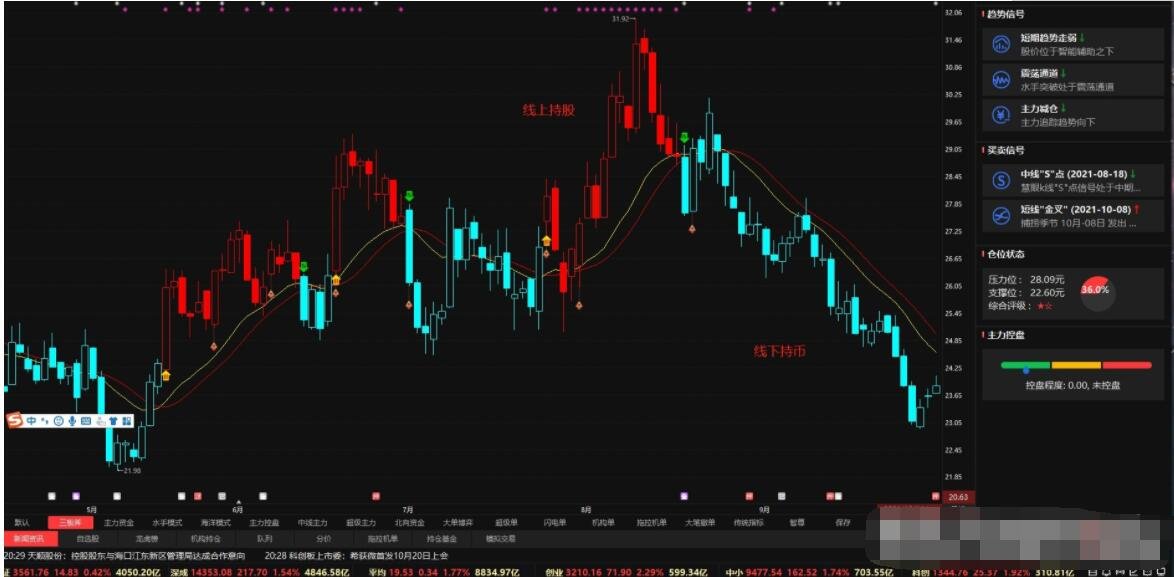Click the circled S icon for 中线S点
Screen dimensions: 1174x577
1001,180
